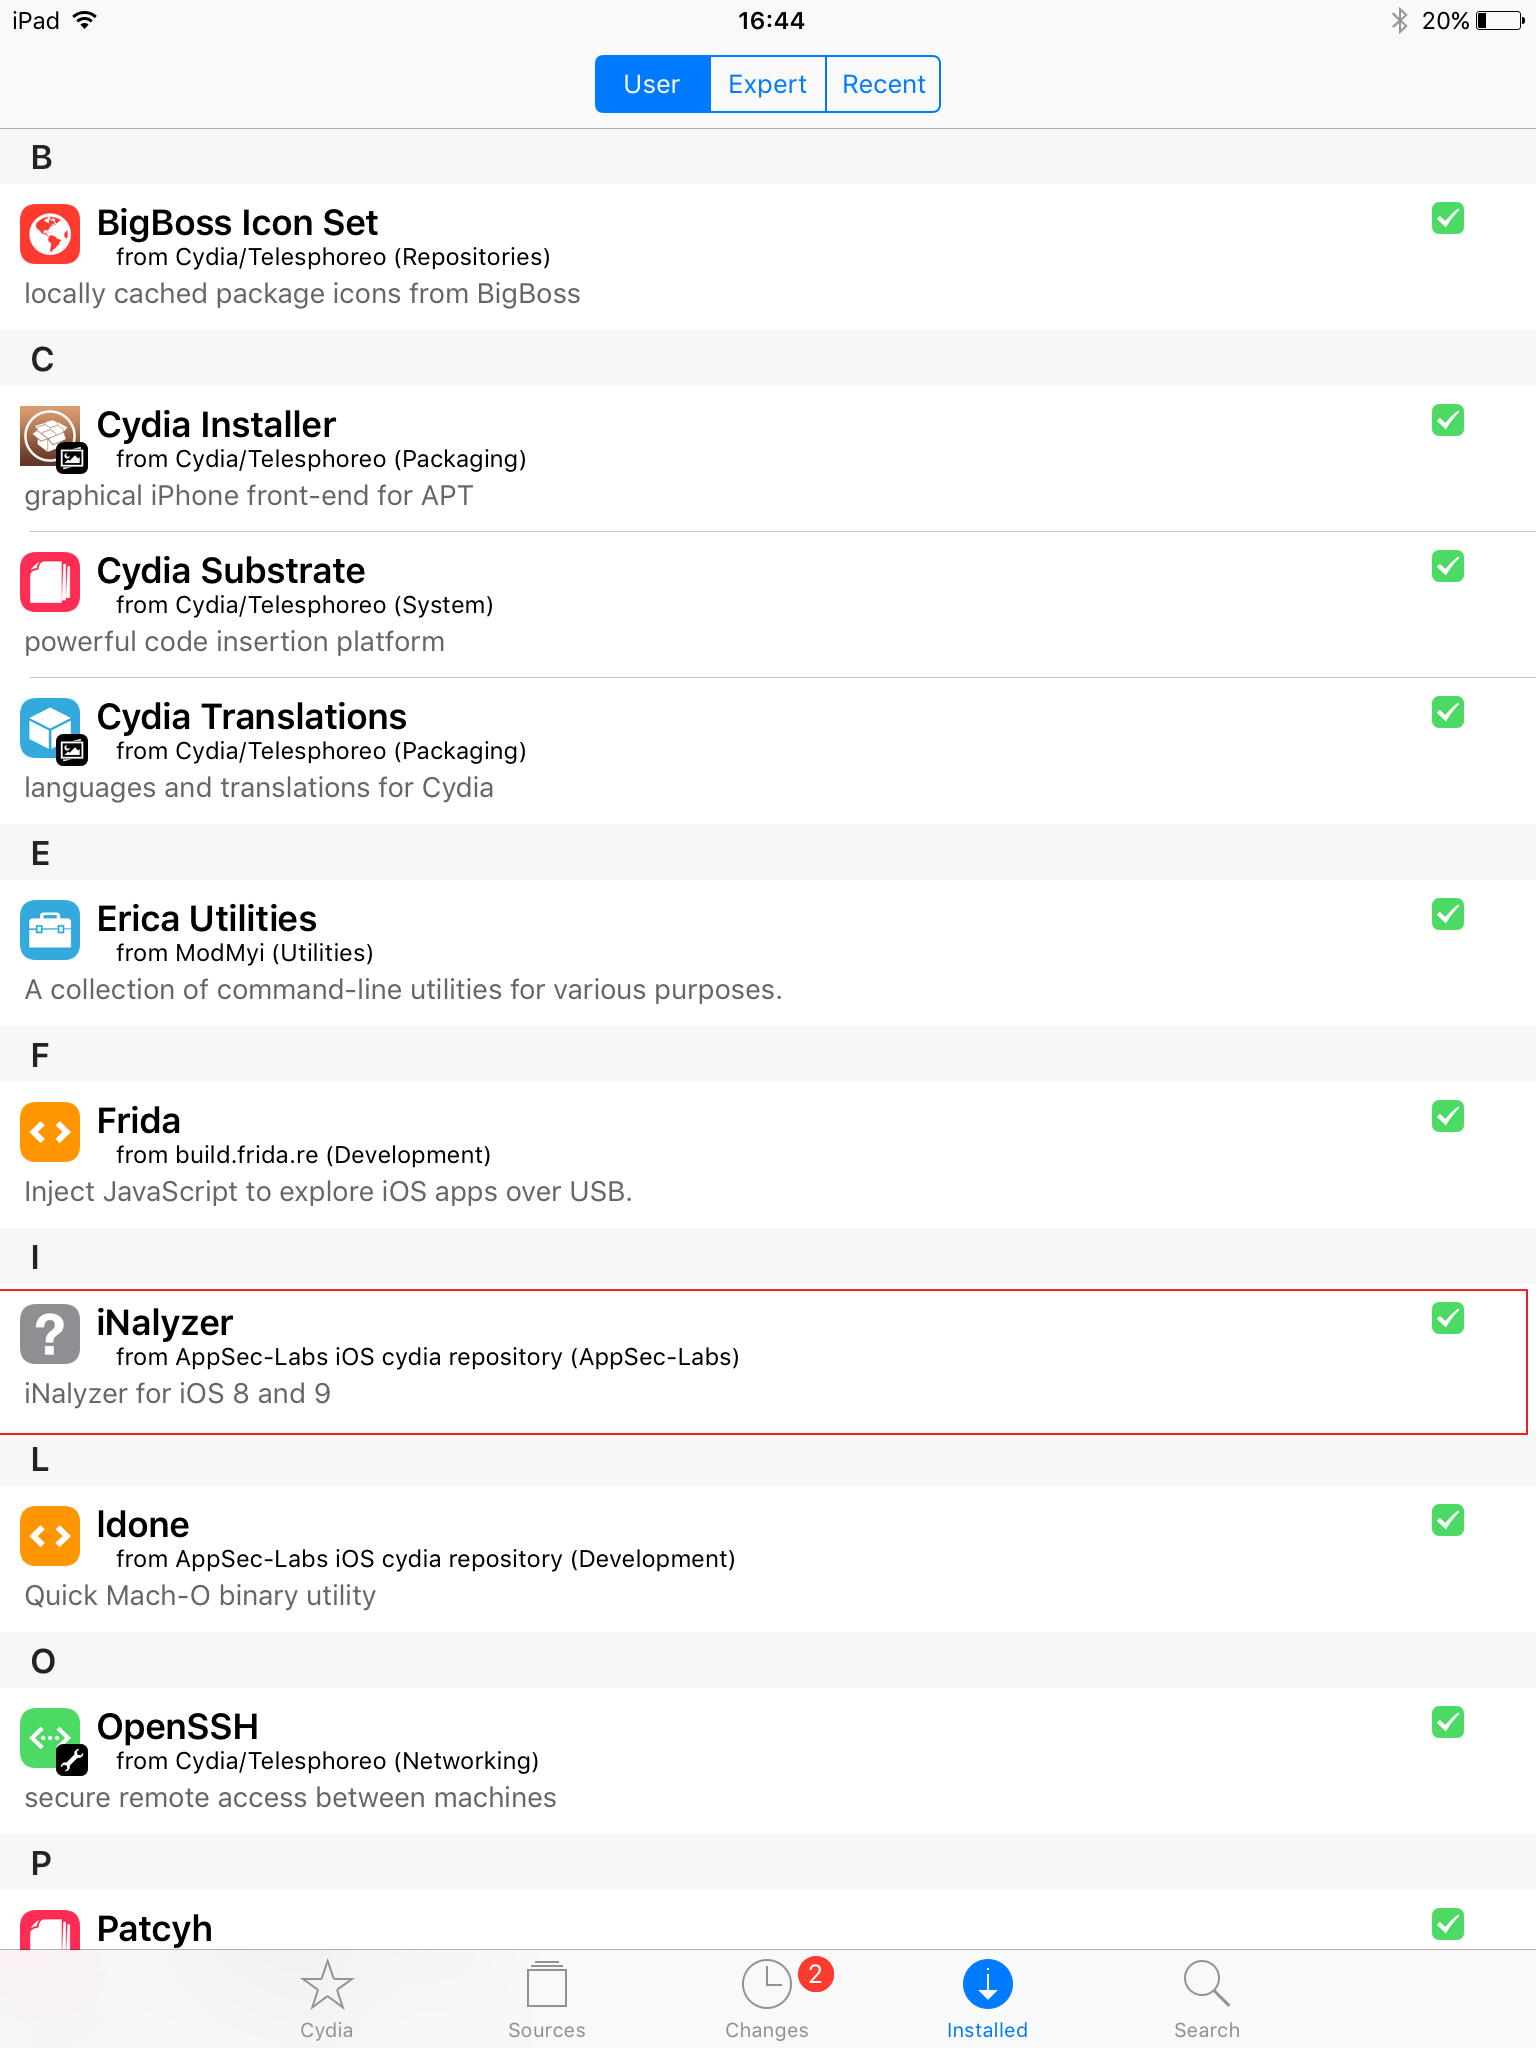This screenshot has height=2048, width=1536.
Task: Tap the Cydia Substrate package icon
Action: (49, 582)
